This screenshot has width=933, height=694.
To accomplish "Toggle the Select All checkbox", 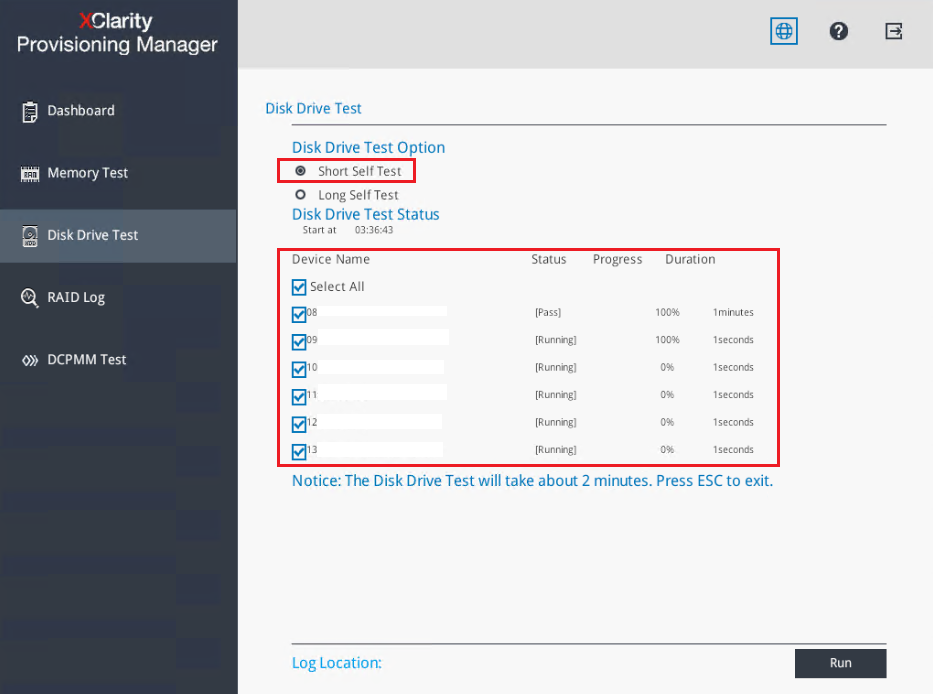I will (299, 287).
